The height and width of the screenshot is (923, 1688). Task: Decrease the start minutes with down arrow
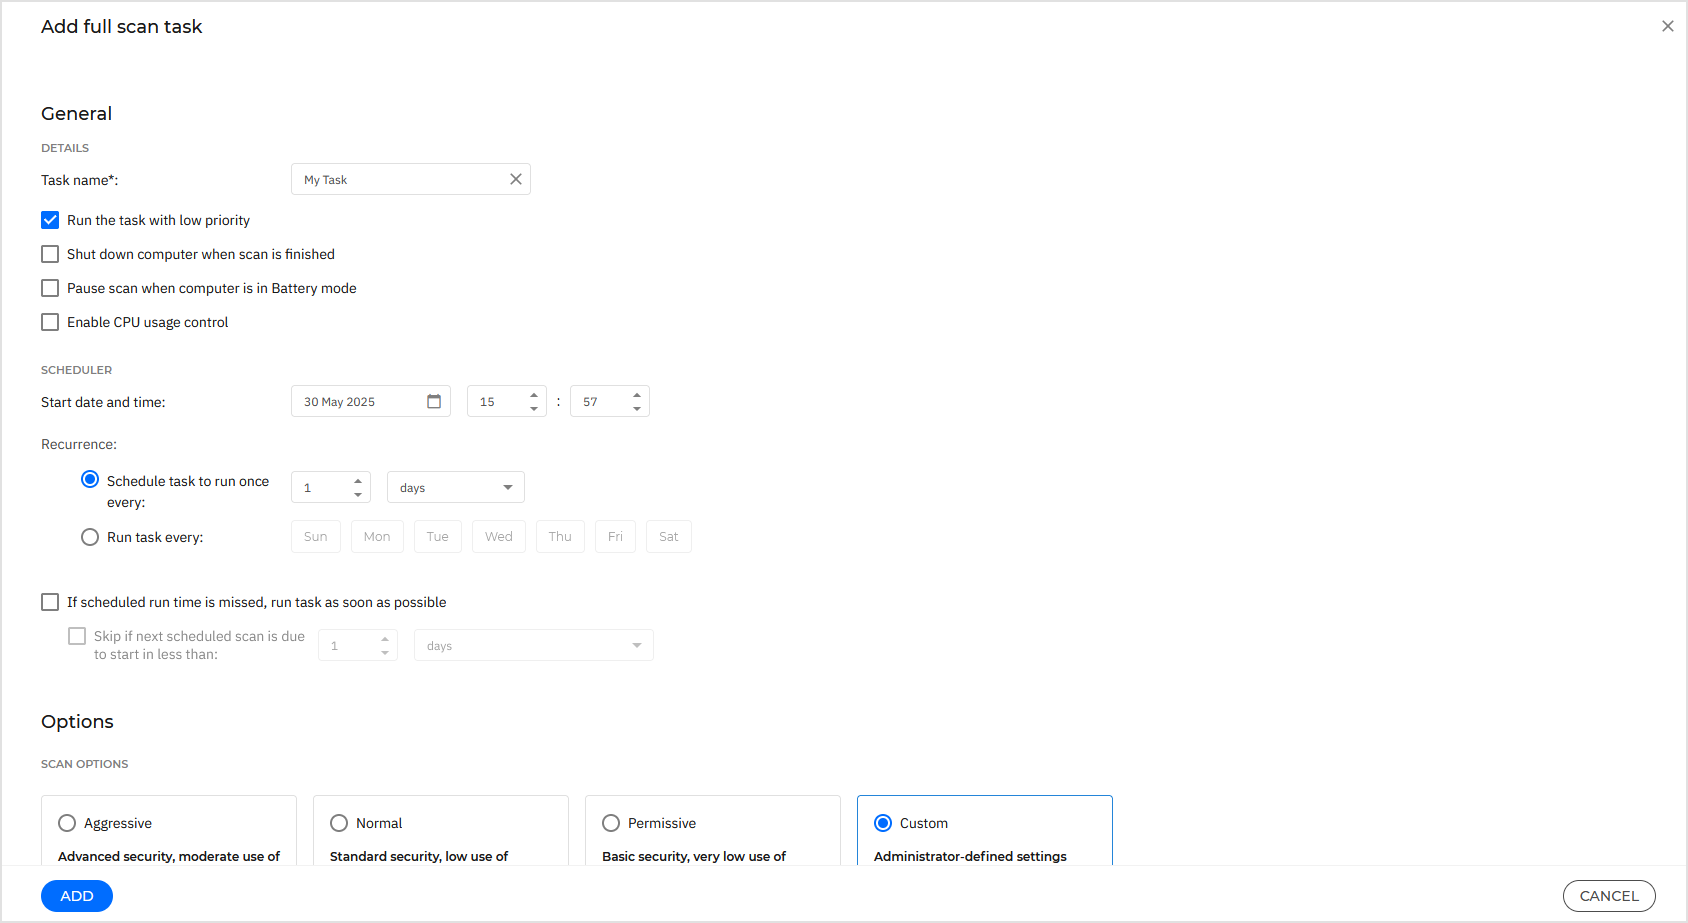click(x=637, y=408)
